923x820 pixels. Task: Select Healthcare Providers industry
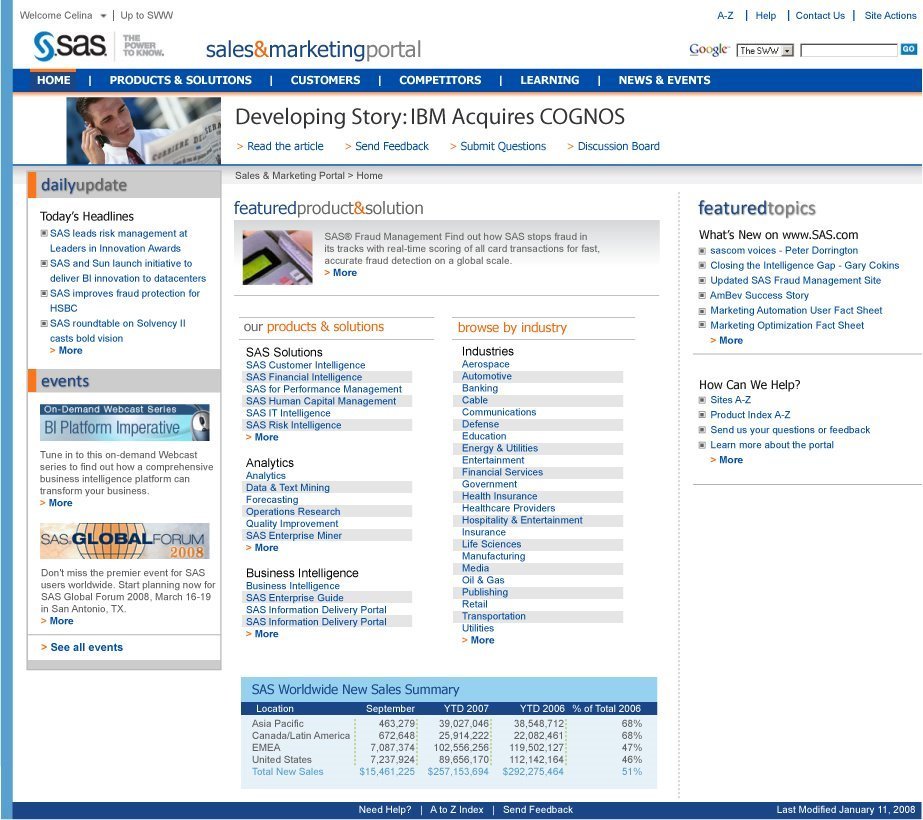pos(509,508)
